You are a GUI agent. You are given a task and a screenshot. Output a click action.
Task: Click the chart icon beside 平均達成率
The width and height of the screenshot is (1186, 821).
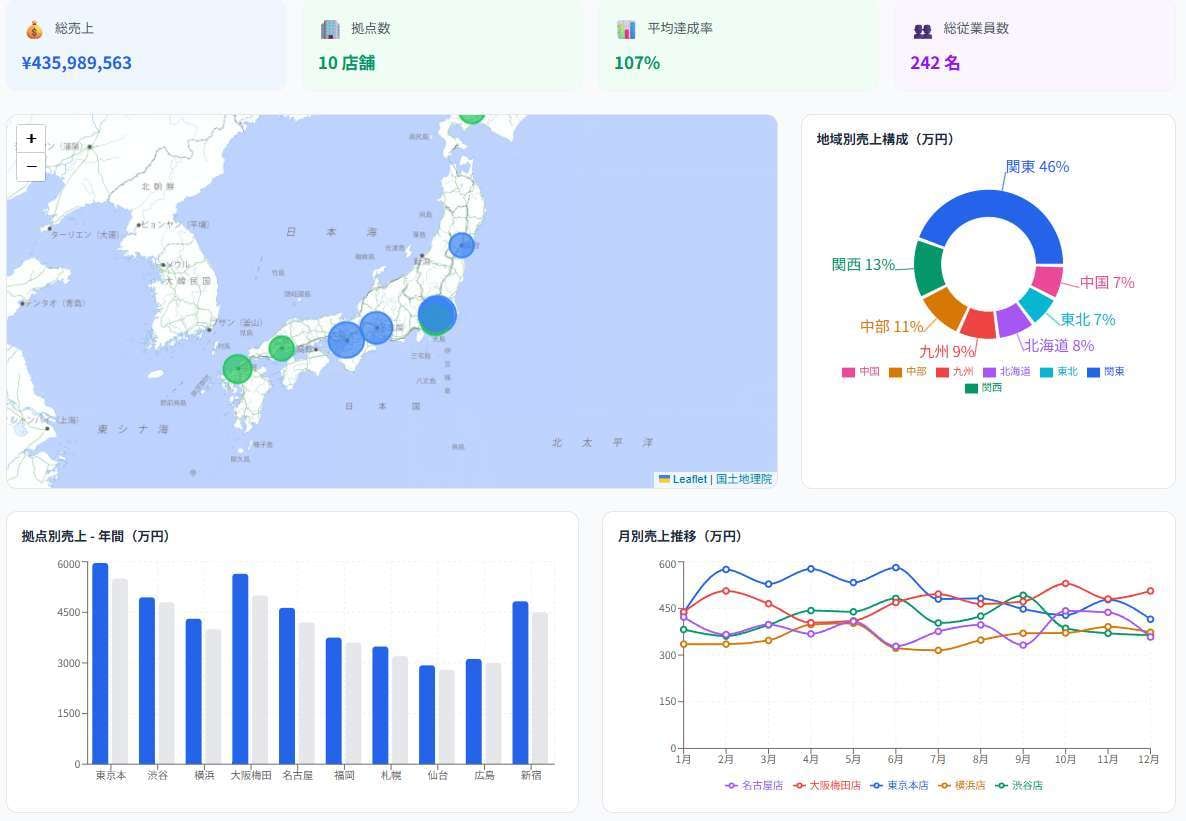tap(626, 30)
